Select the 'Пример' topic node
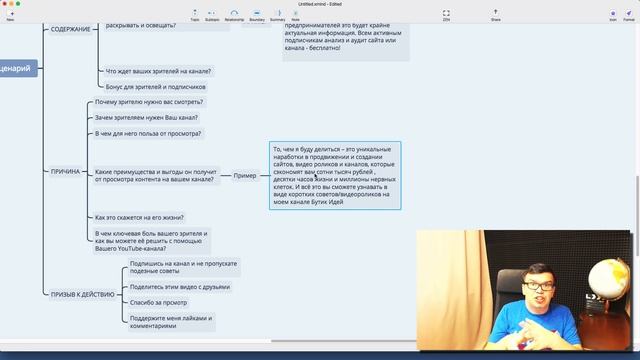Image resolution: width=640 pixels, height=360 pixels. click(x=245, y=176)
